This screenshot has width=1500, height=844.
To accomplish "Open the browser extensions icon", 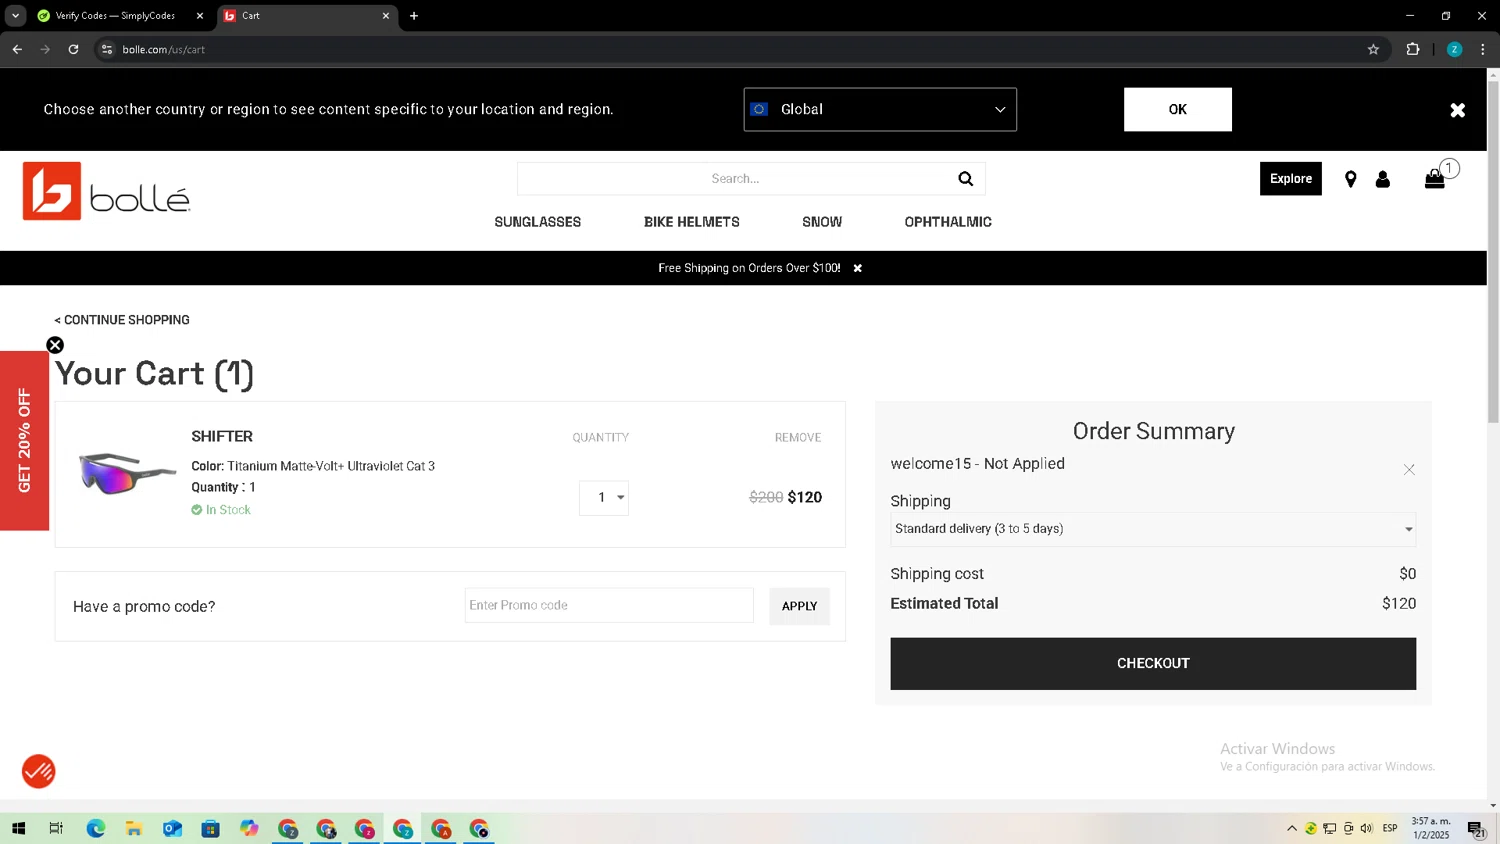I will coord(1413,49).
